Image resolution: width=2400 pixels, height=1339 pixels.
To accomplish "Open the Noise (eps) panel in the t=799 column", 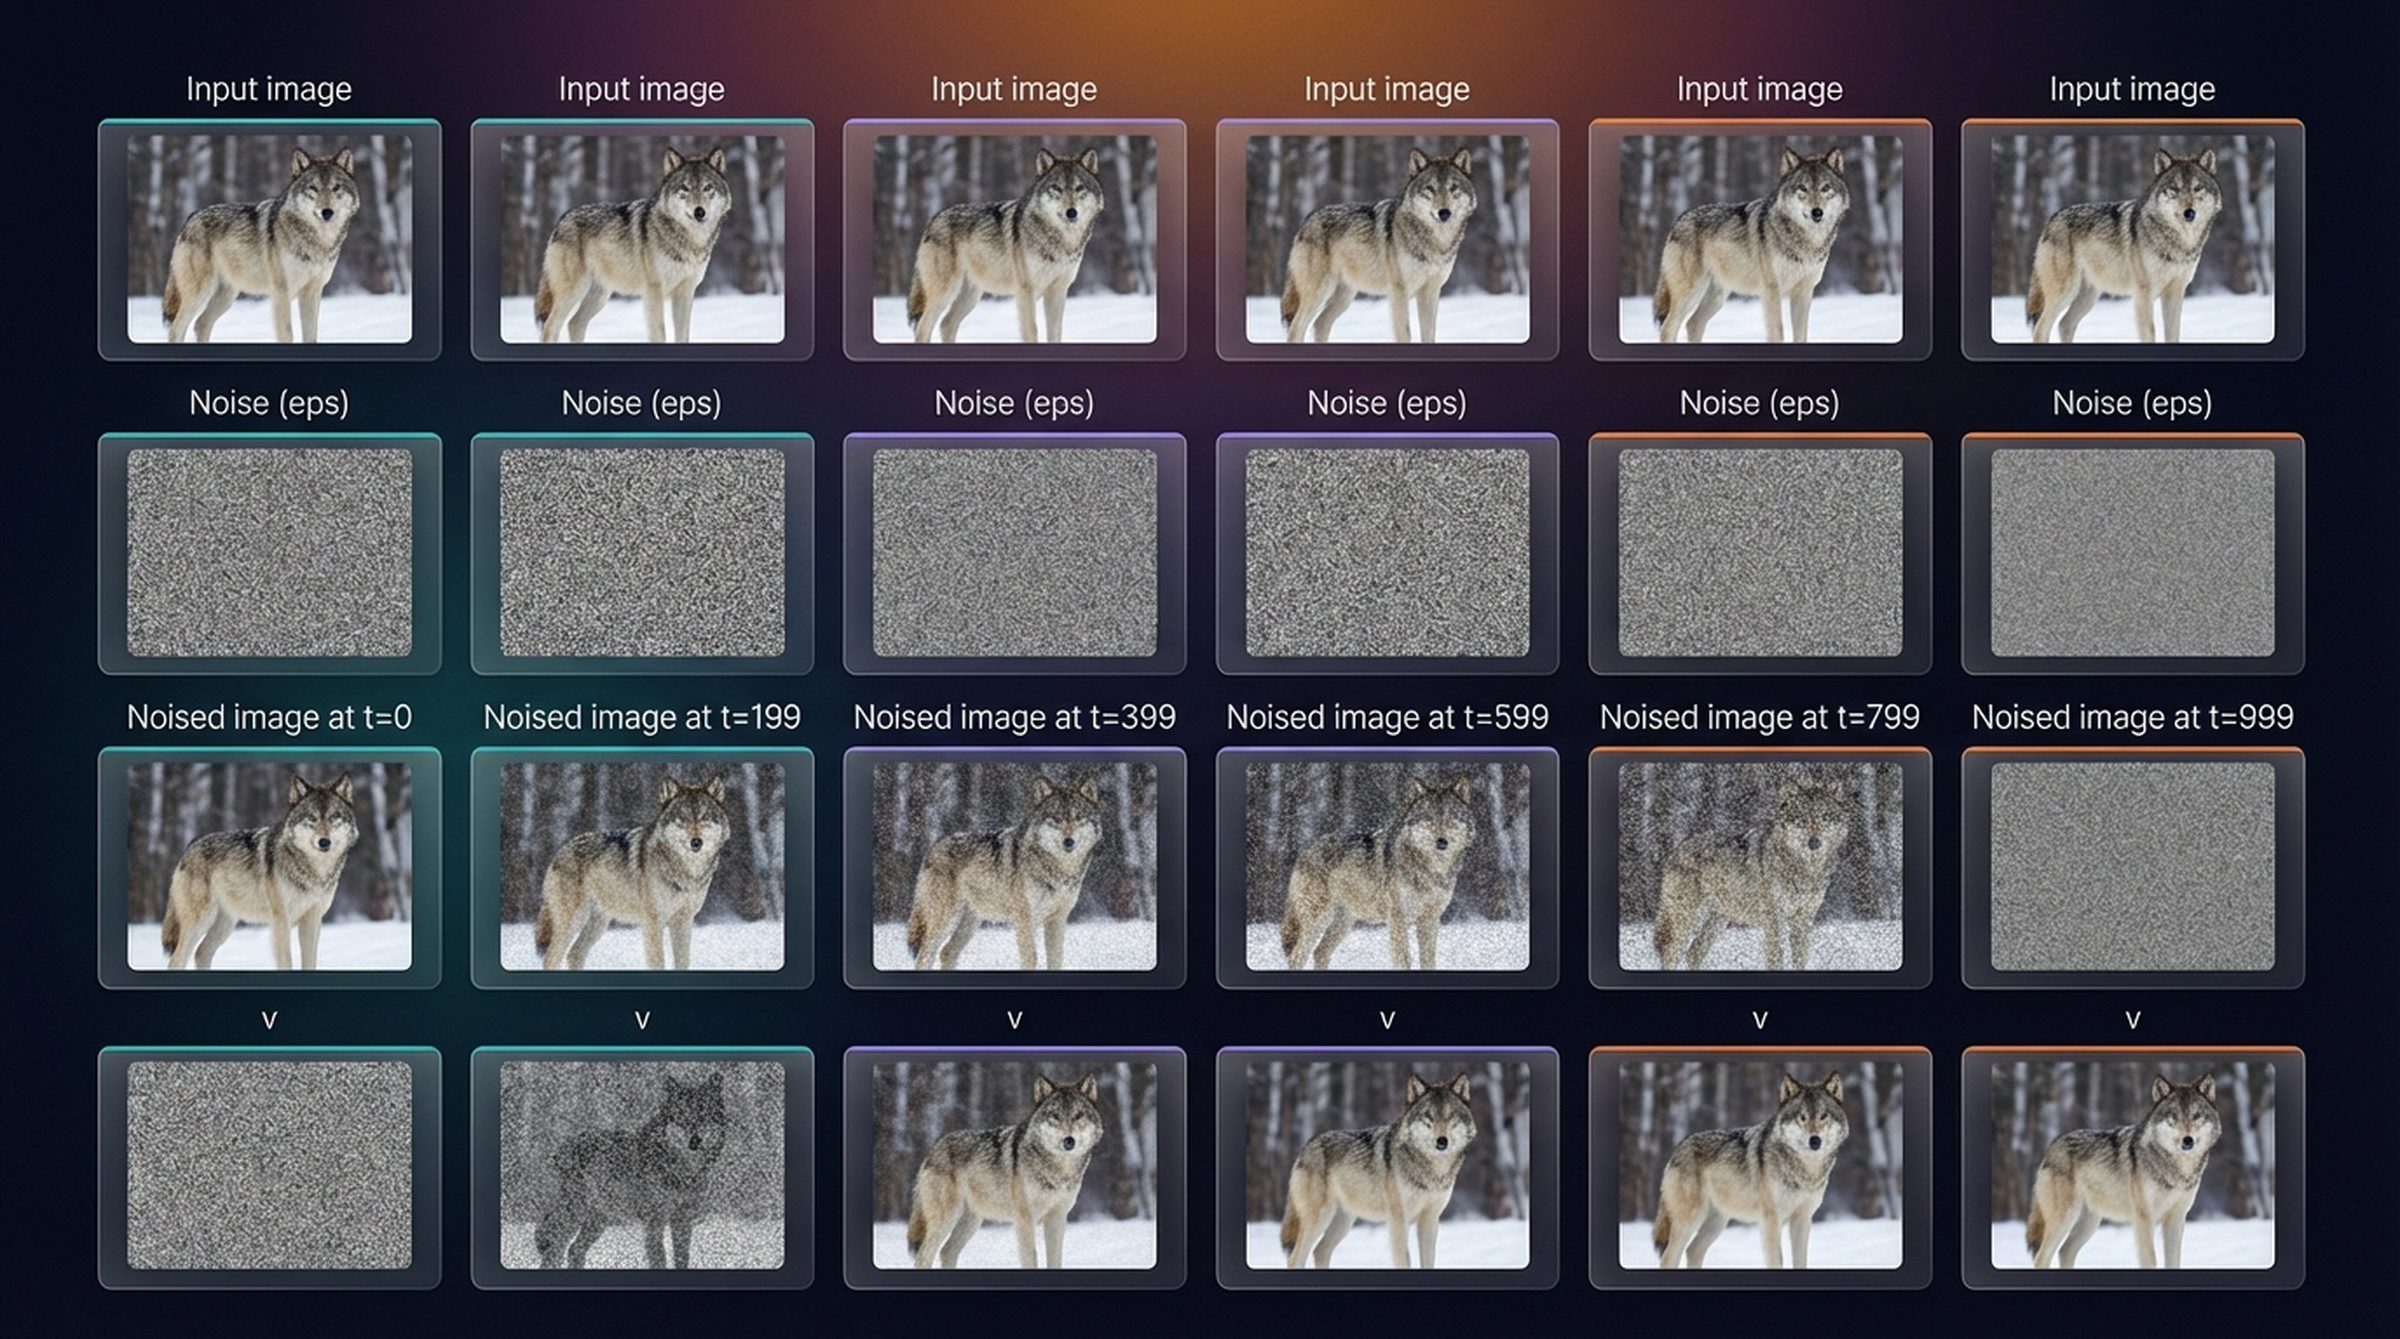I will coord(1760,553).
